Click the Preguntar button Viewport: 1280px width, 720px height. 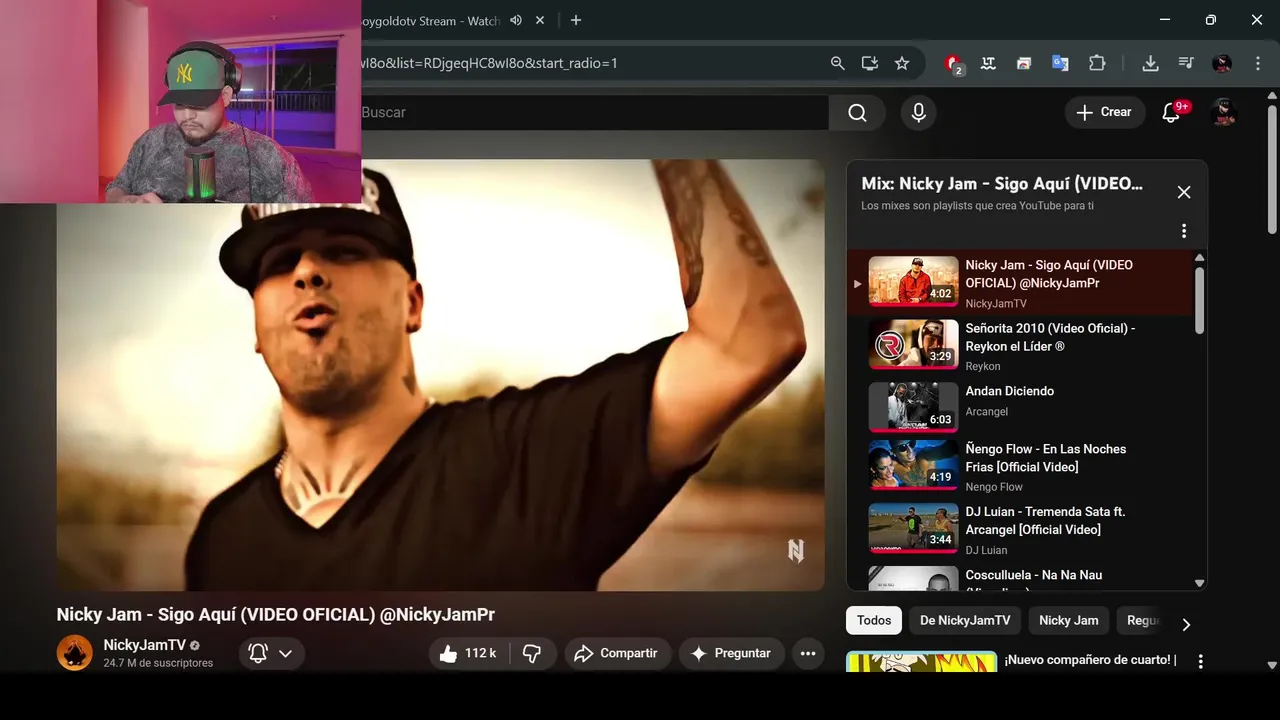(x=732, y=653)
